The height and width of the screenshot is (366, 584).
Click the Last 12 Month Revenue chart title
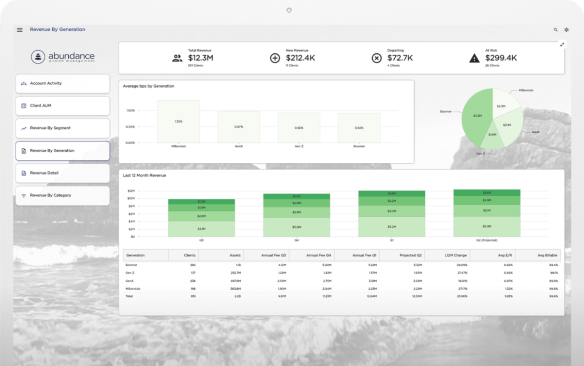click(x=145, y=175)
